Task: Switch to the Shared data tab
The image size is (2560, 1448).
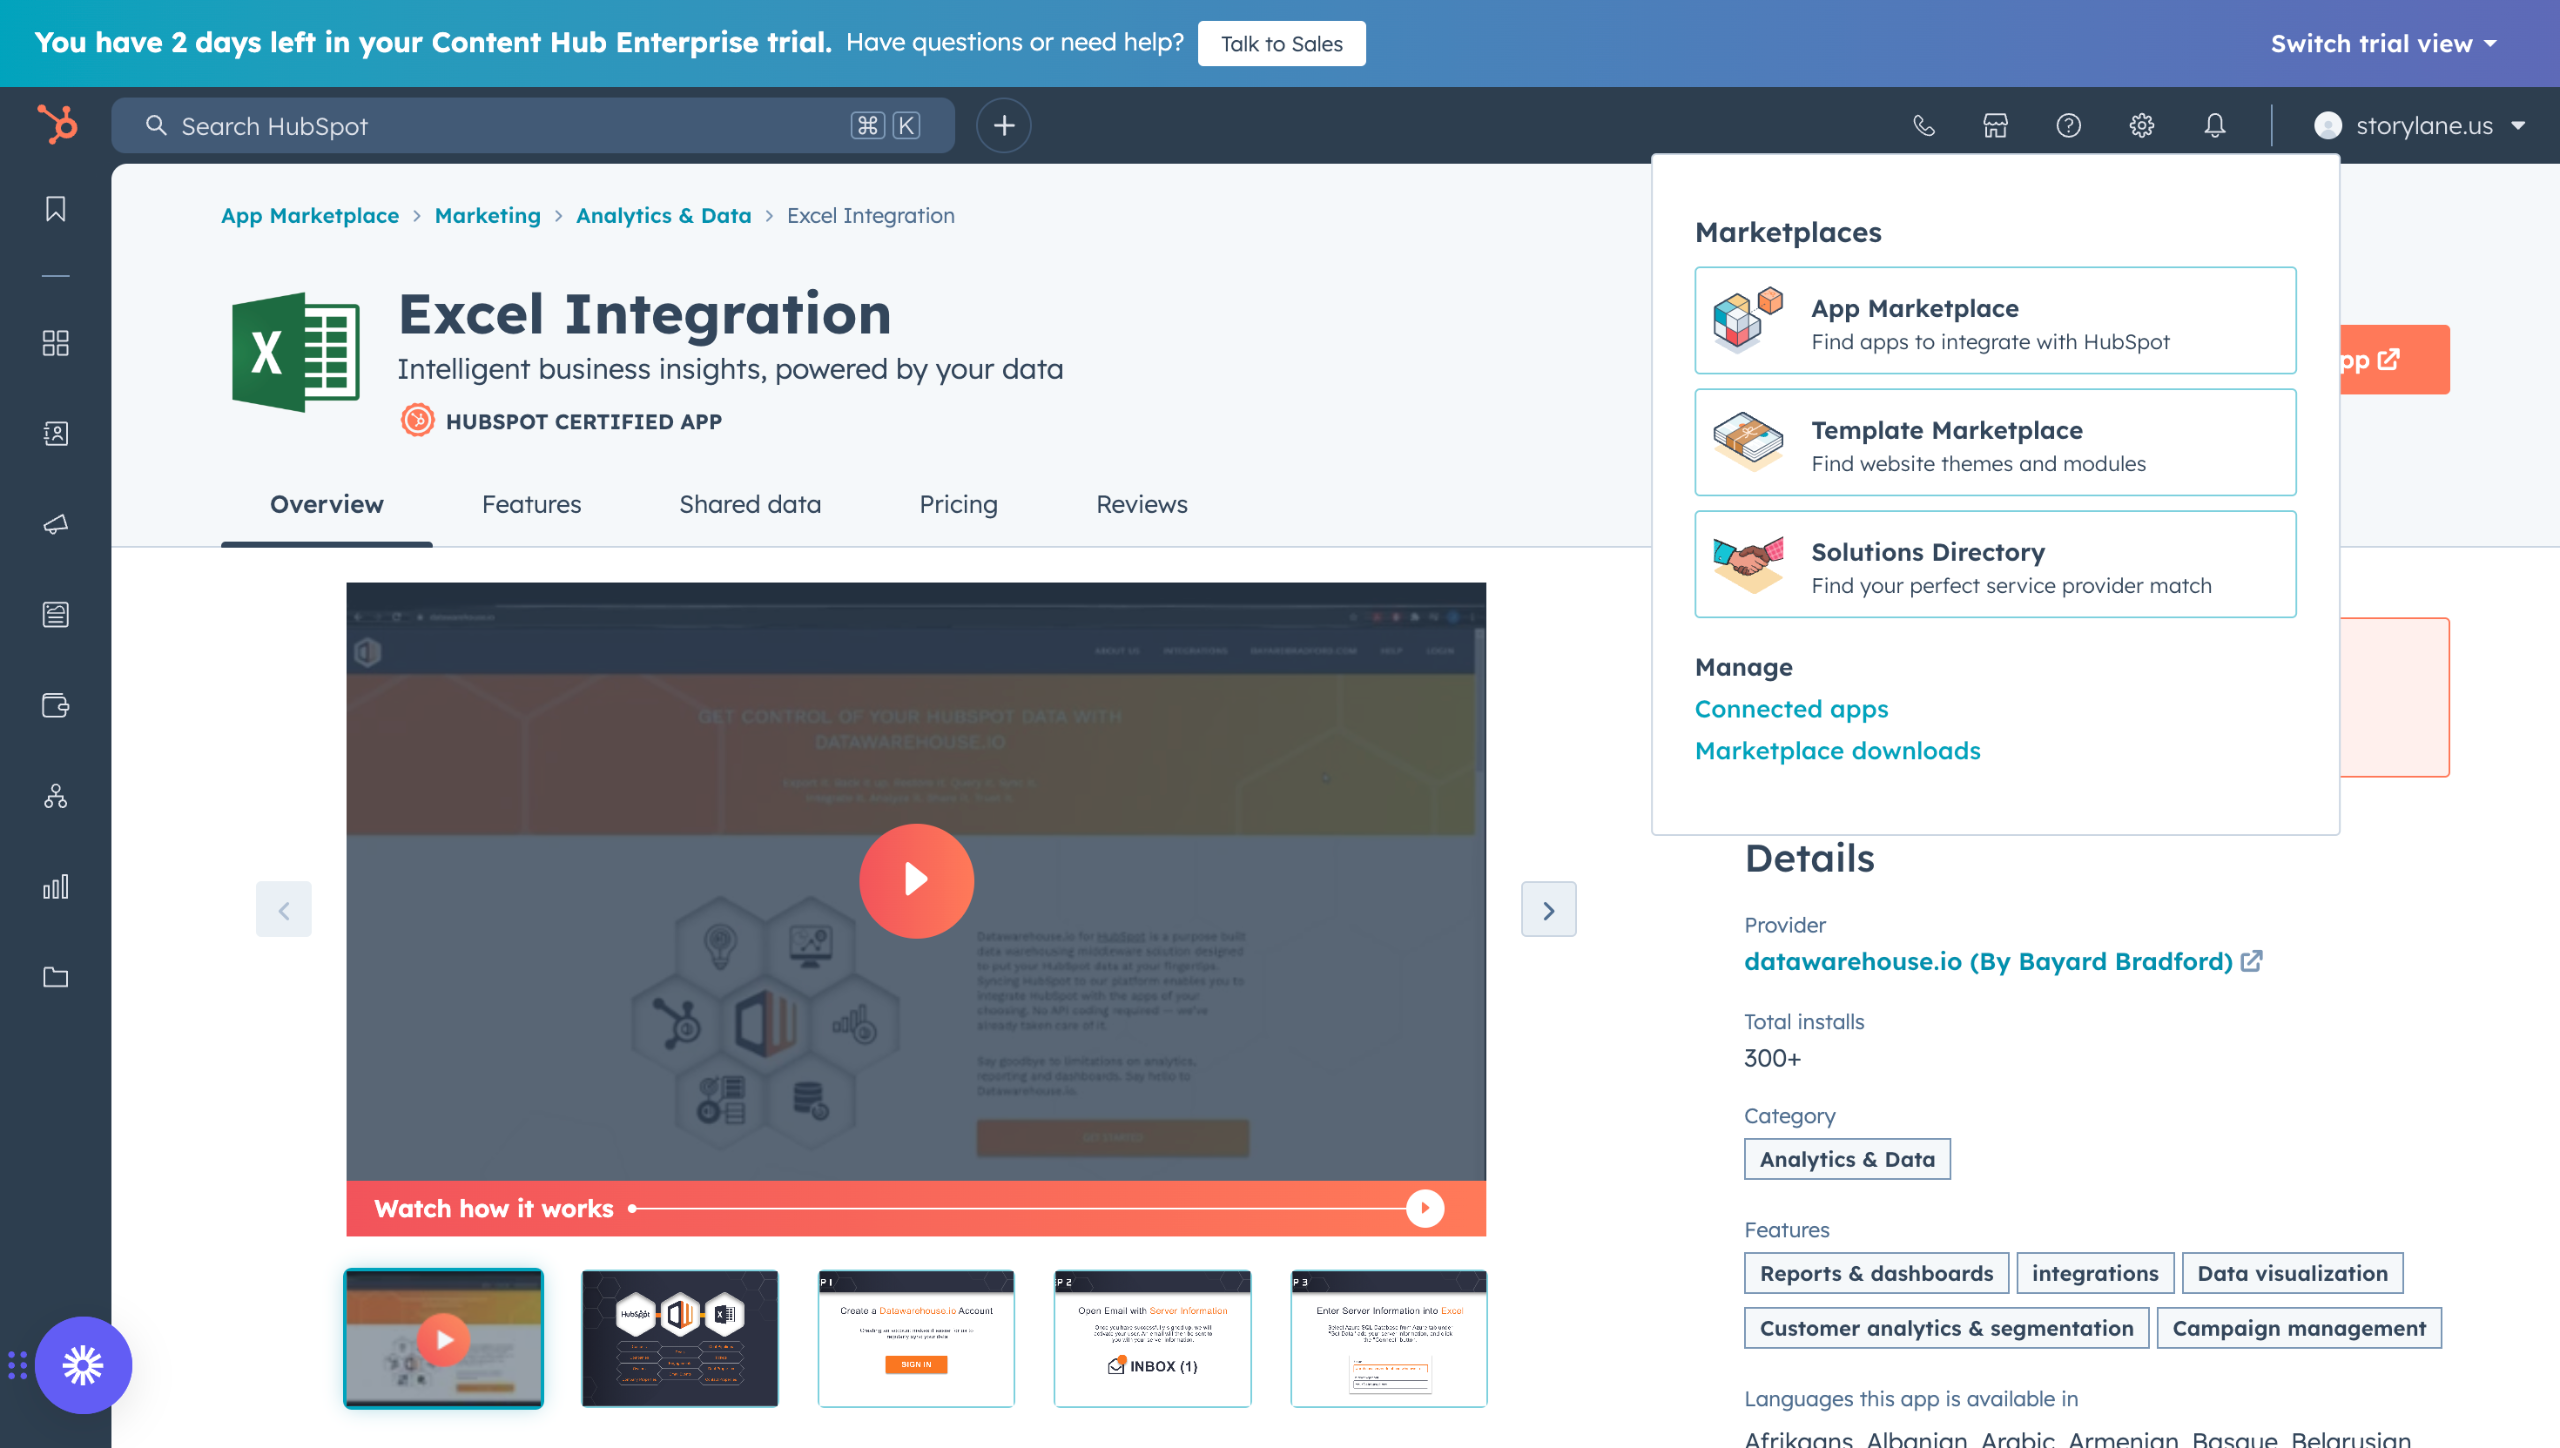Action: point(749,505)
